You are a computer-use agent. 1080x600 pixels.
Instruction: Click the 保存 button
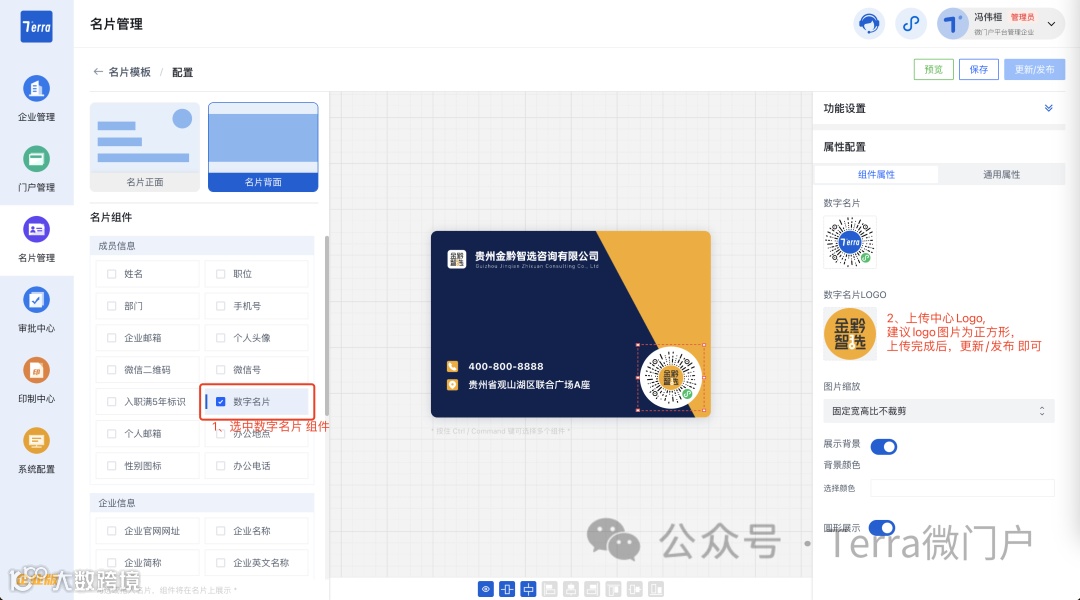(x=979, y=70)
